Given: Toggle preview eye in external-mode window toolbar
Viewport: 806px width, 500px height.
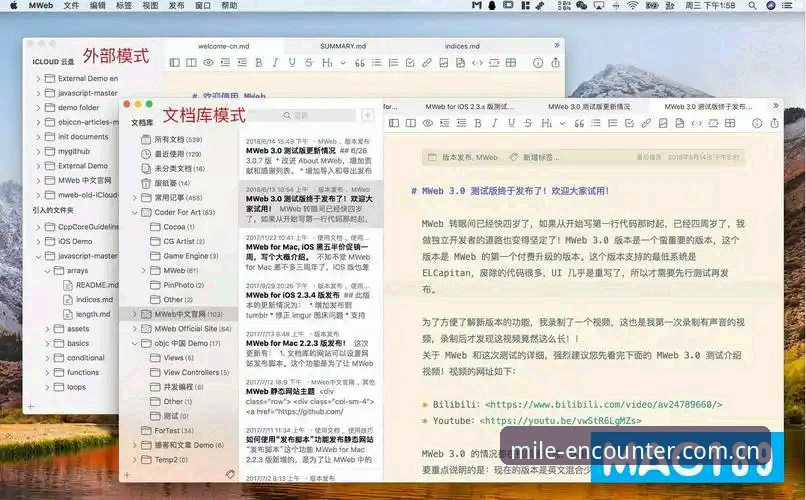Looking at the screenshot, I should 208,63.
